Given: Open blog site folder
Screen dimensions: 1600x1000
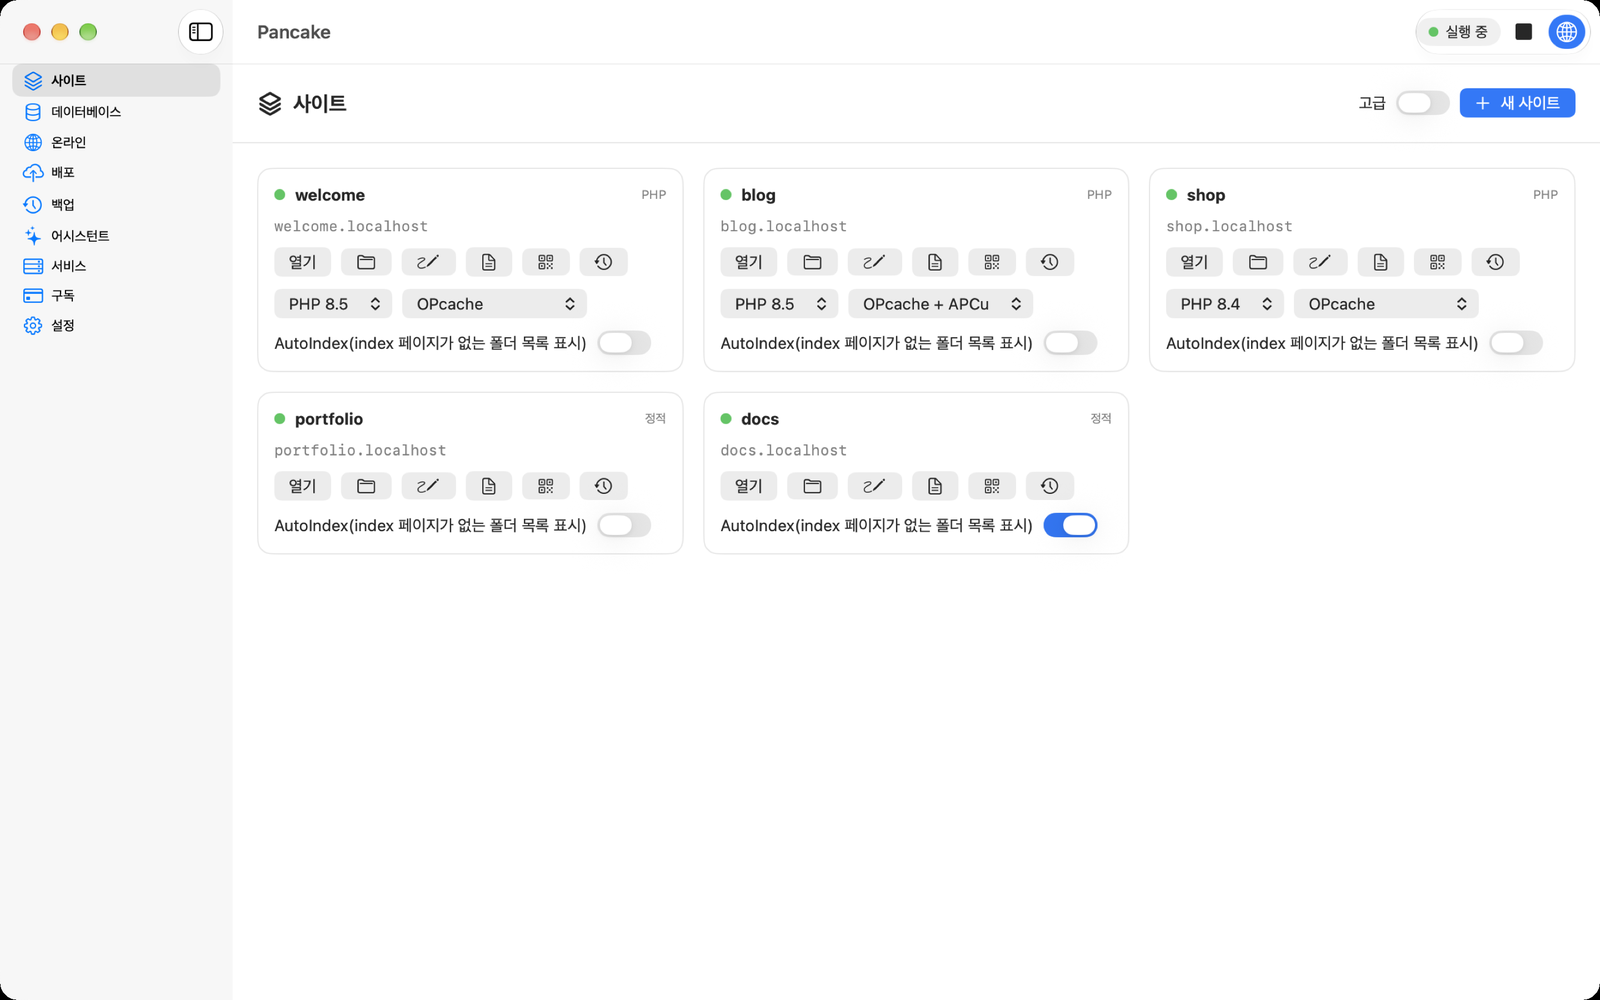Looking at the screenshot, I should tap(812, 262).
